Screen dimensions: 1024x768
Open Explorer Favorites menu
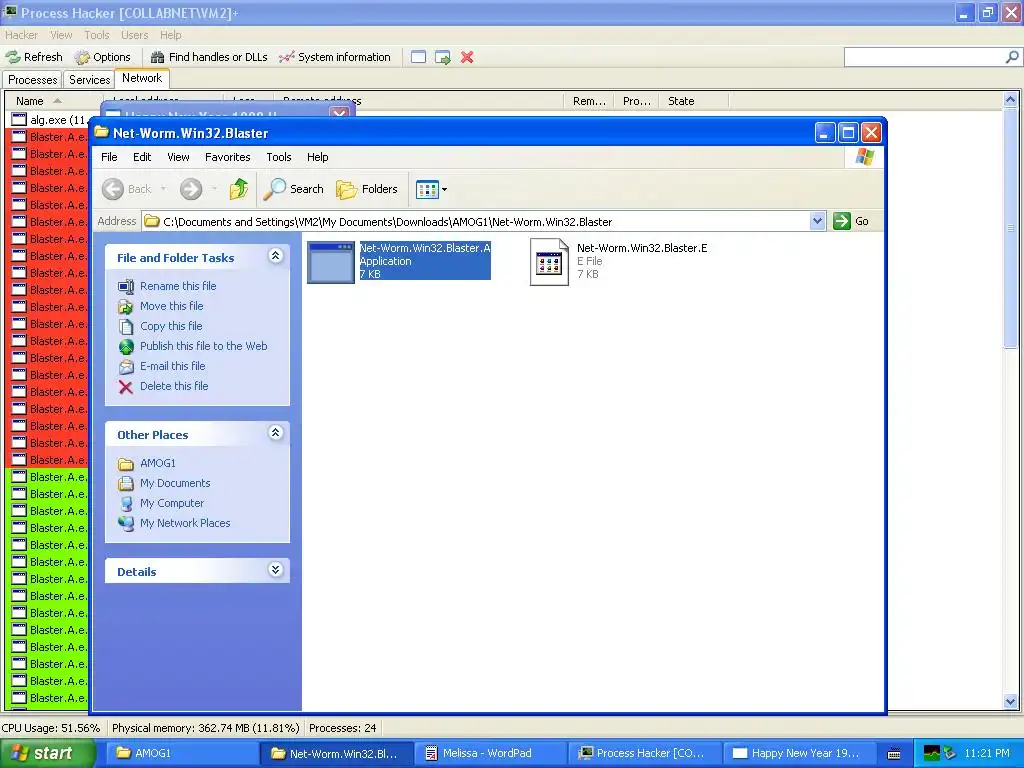click(x=227, y=157)
